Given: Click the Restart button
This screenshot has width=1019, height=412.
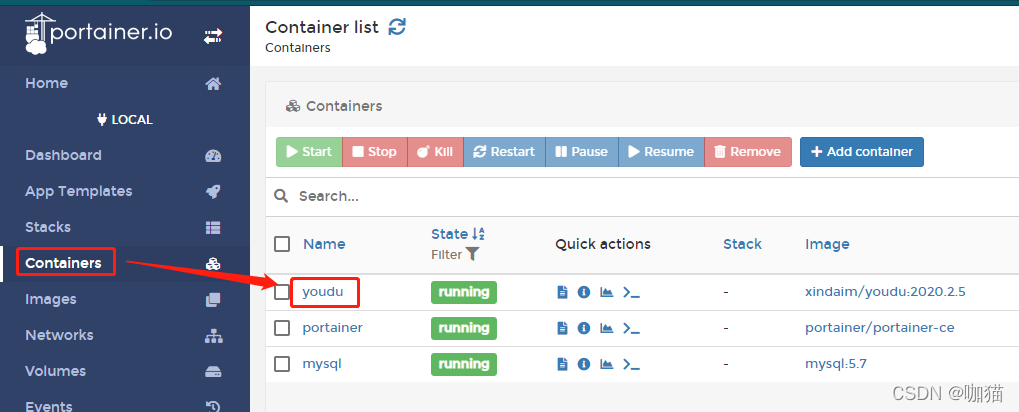Looking at the screenshot, I should 504,152.
